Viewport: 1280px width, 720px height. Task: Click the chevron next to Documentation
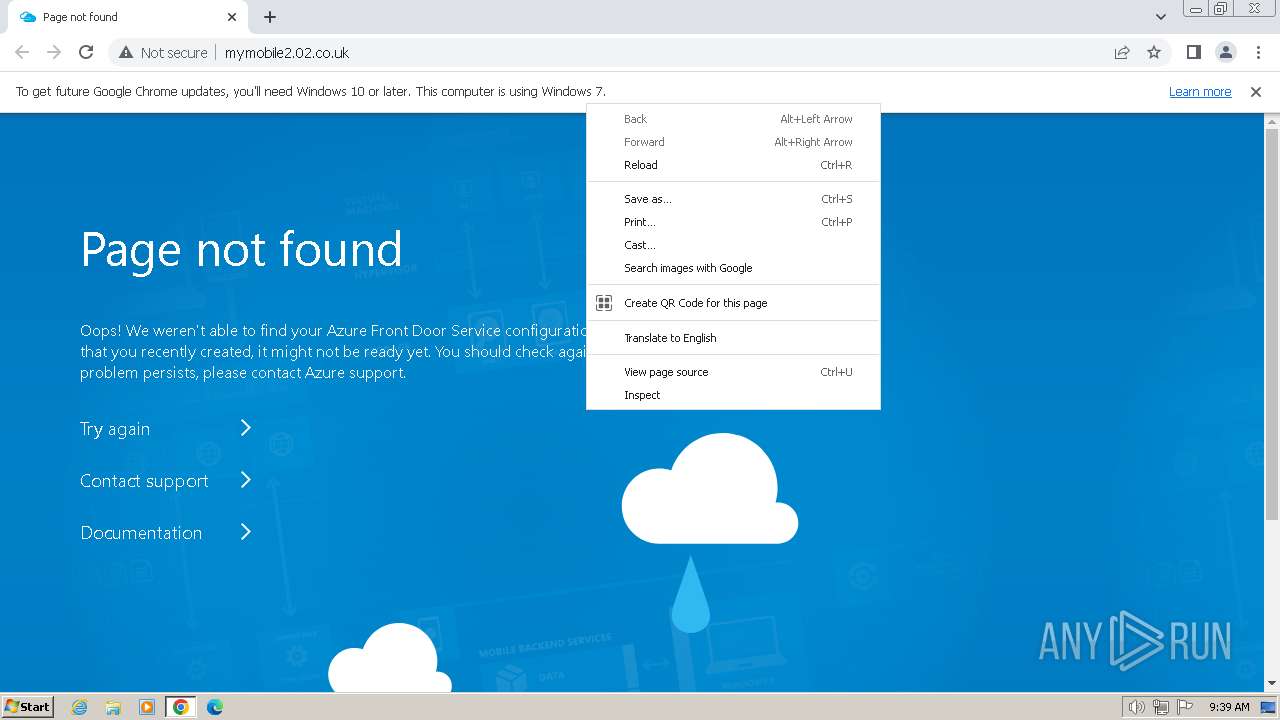pos(246,532)
